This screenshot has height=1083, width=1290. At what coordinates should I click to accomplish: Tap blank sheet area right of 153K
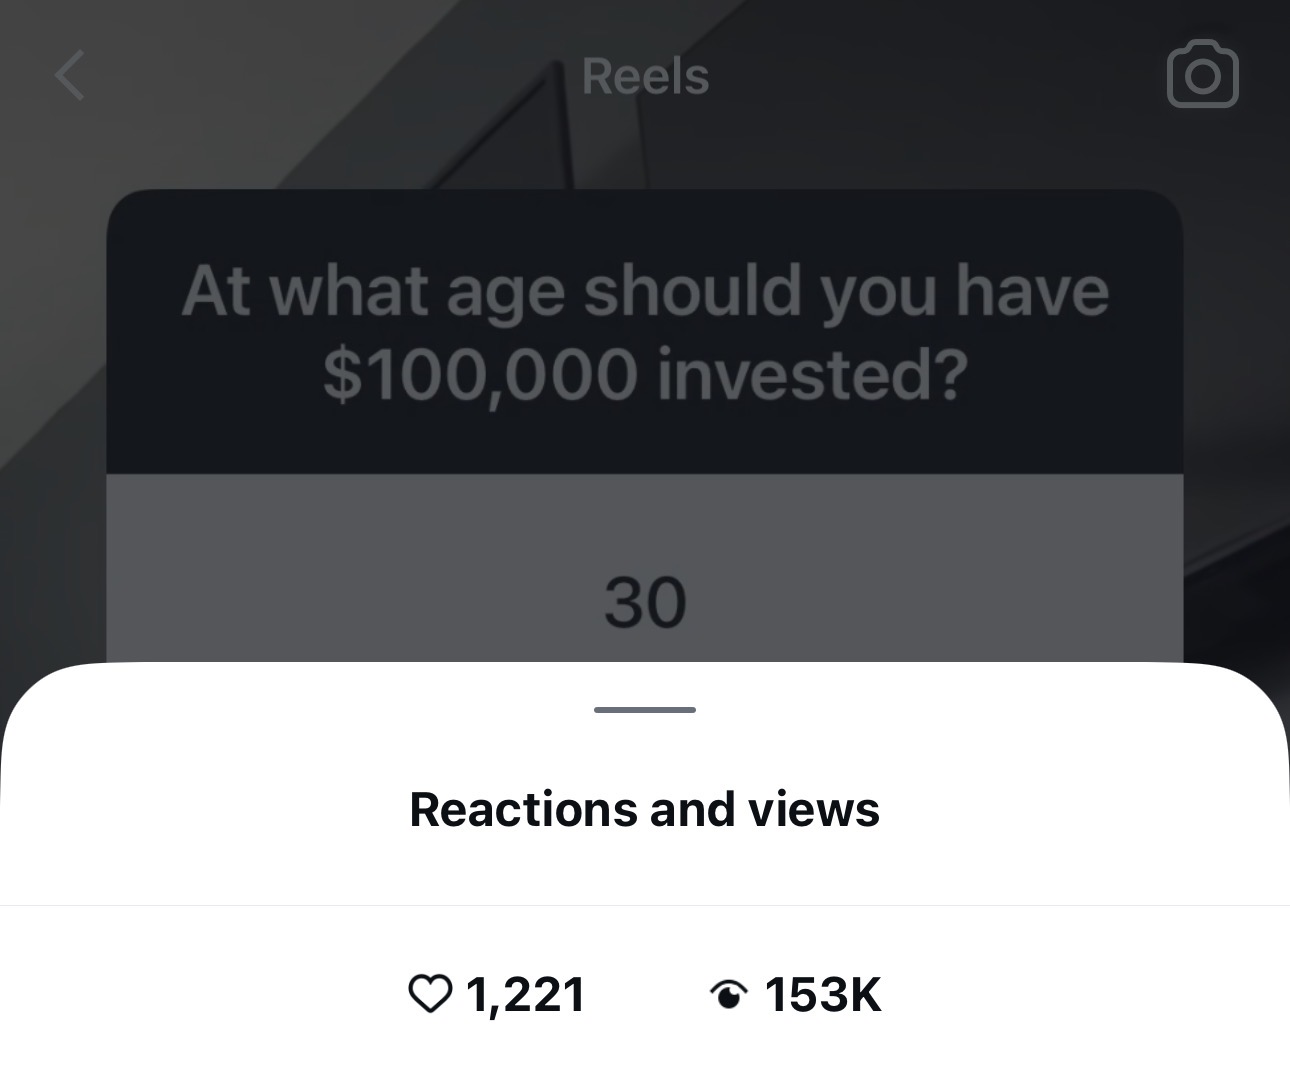1080,995
